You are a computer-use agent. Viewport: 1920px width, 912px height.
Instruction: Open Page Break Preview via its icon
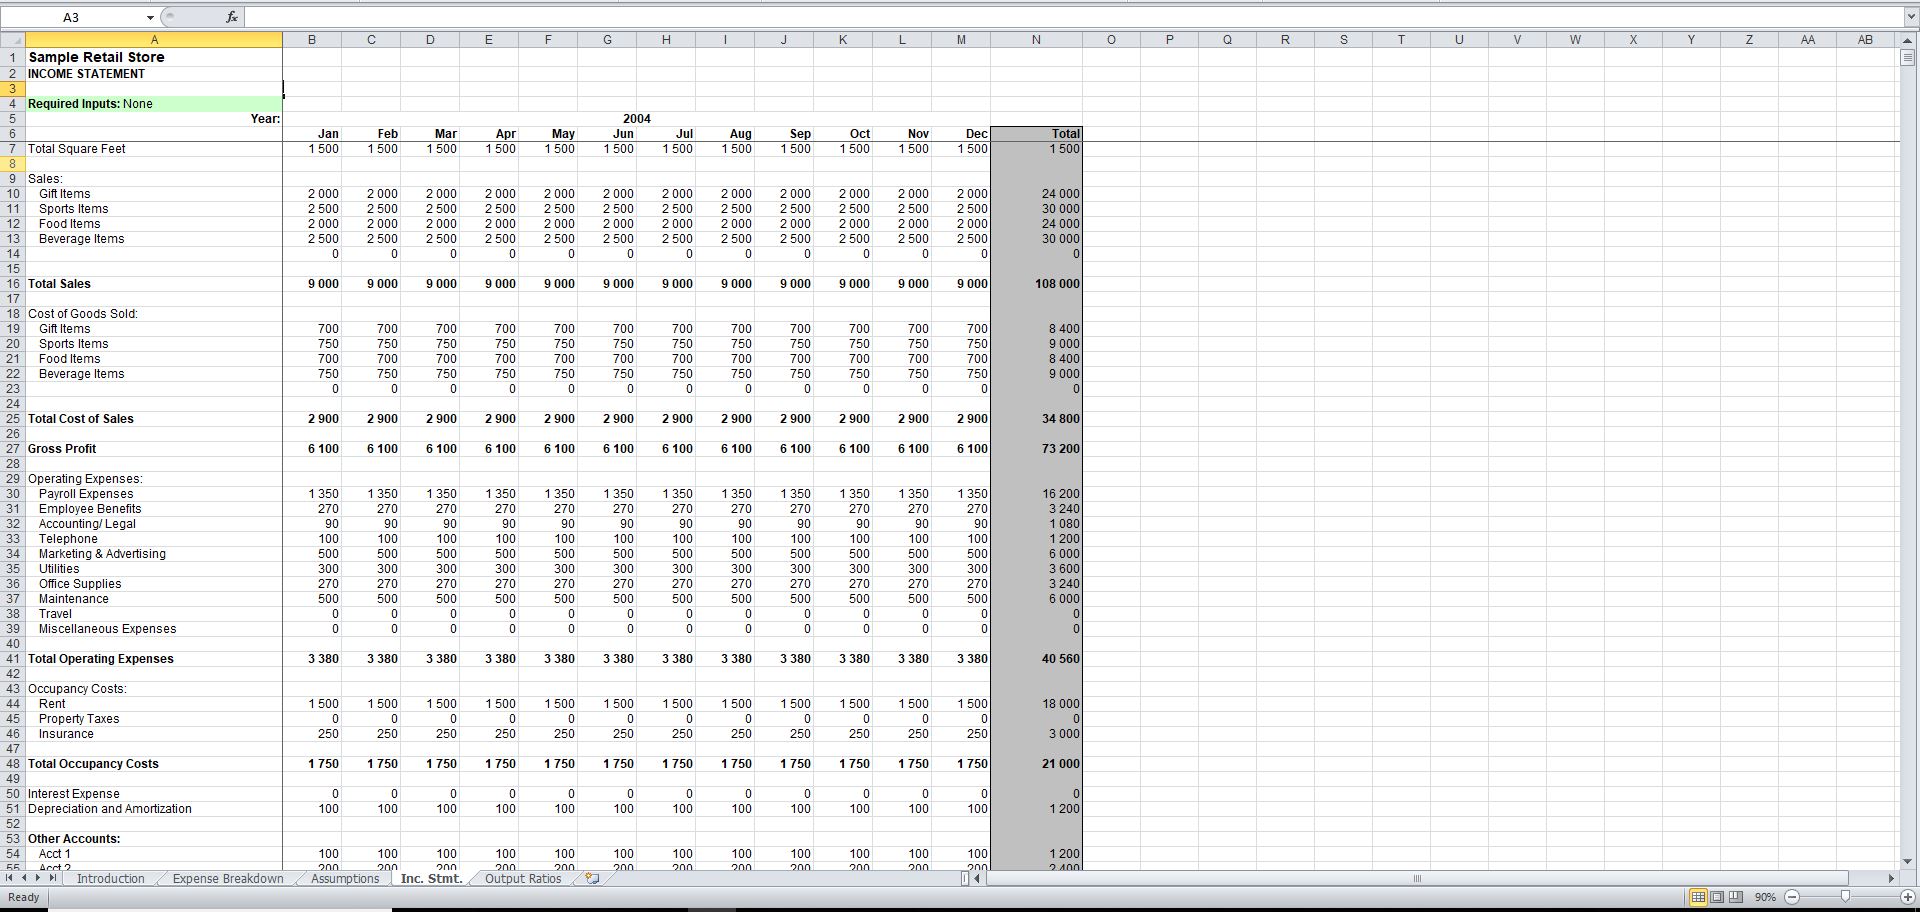click(x=1736, y=897)
